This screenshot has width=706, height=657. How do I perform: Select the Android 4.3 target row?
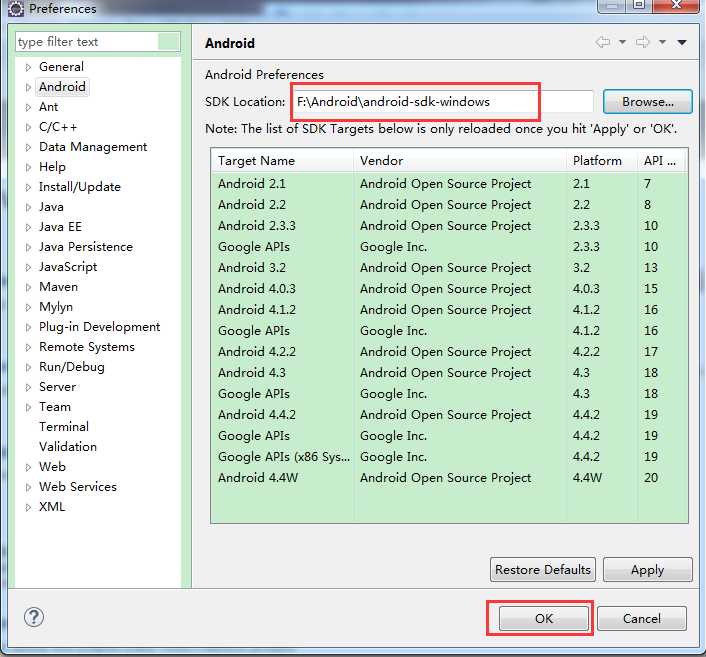pyautogui.click(x=449, y=373)
